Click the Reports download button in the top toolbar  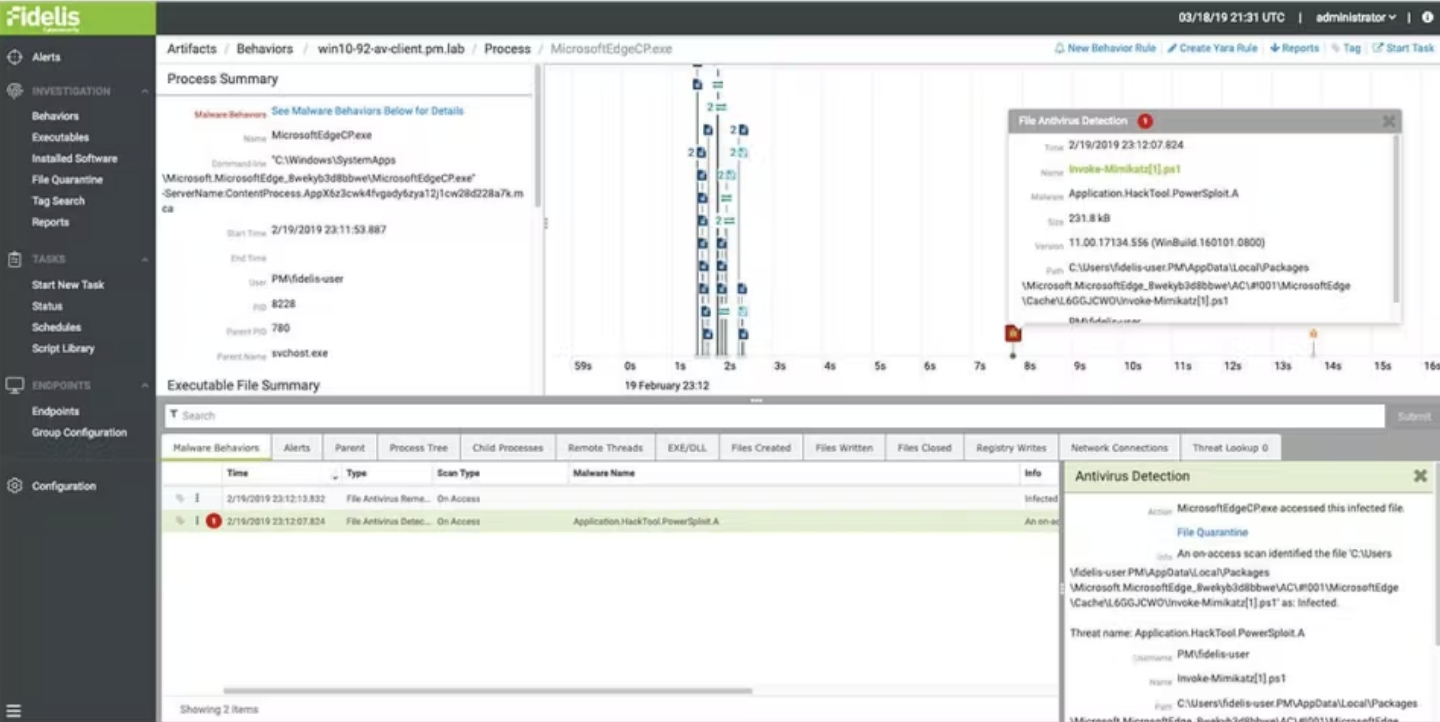pyautogui.click(x=1295, y=48)
